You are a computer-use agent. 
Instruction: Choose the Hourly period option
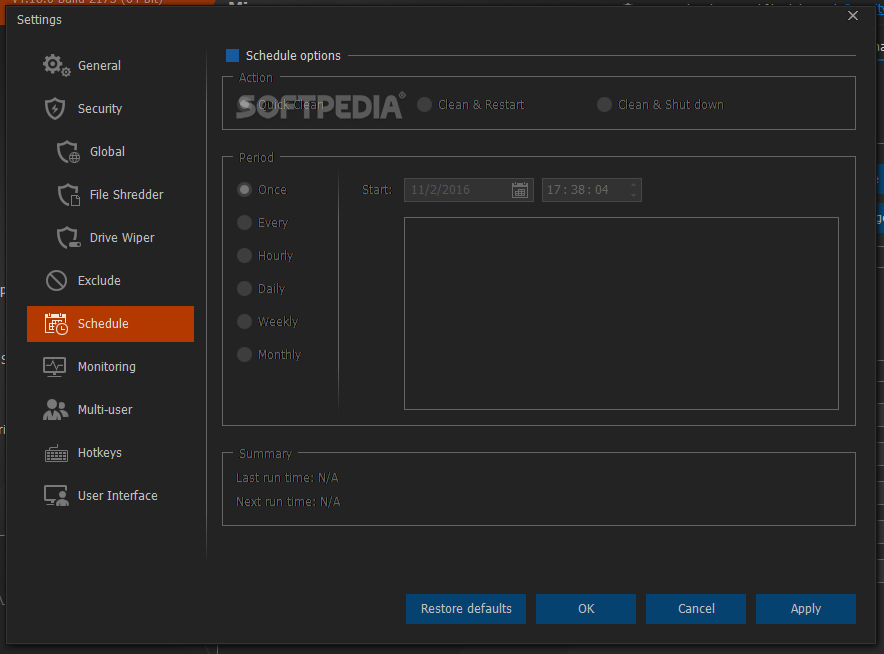(x=244, y=255)
